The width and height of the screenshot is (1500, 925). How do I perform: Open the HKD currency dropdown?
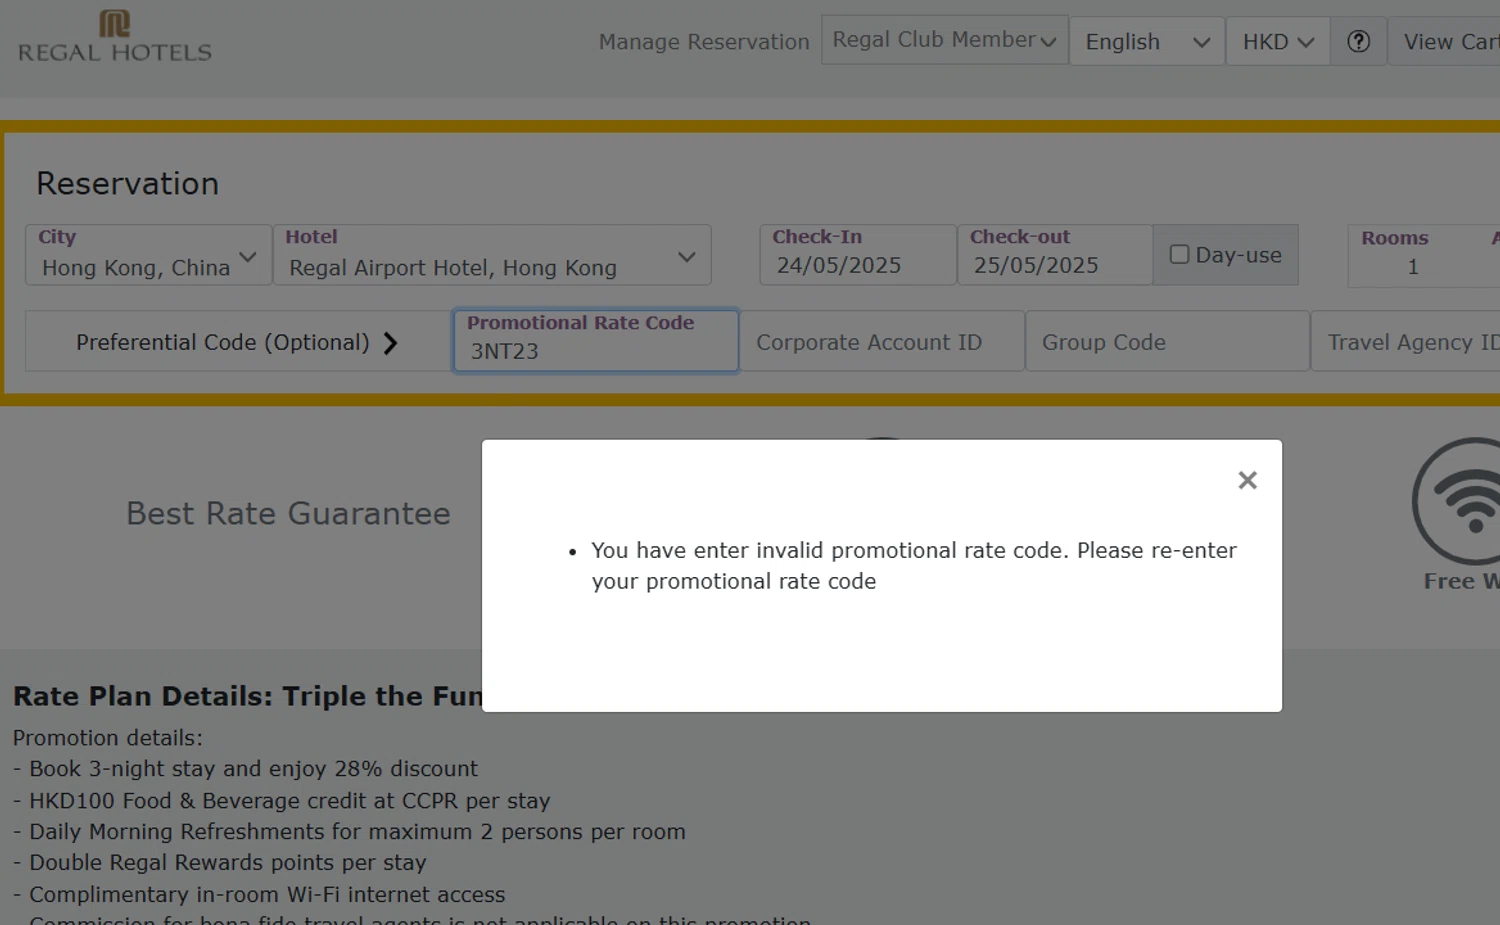coord(1278,42)
